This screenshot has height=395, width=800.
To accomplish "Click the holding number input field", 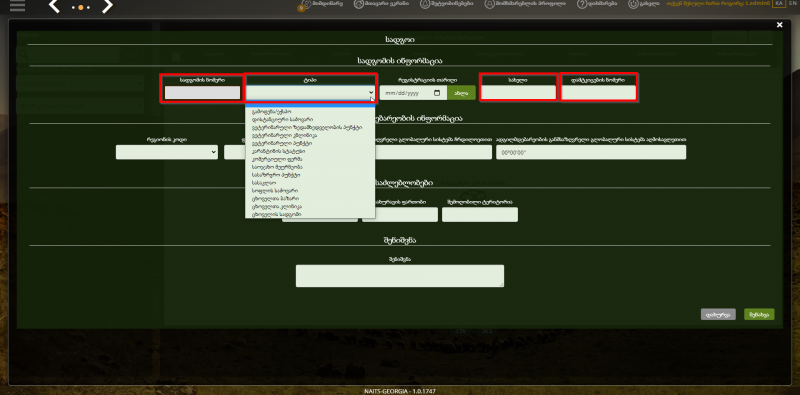I will pyautogui.click(x=202, y=92).
